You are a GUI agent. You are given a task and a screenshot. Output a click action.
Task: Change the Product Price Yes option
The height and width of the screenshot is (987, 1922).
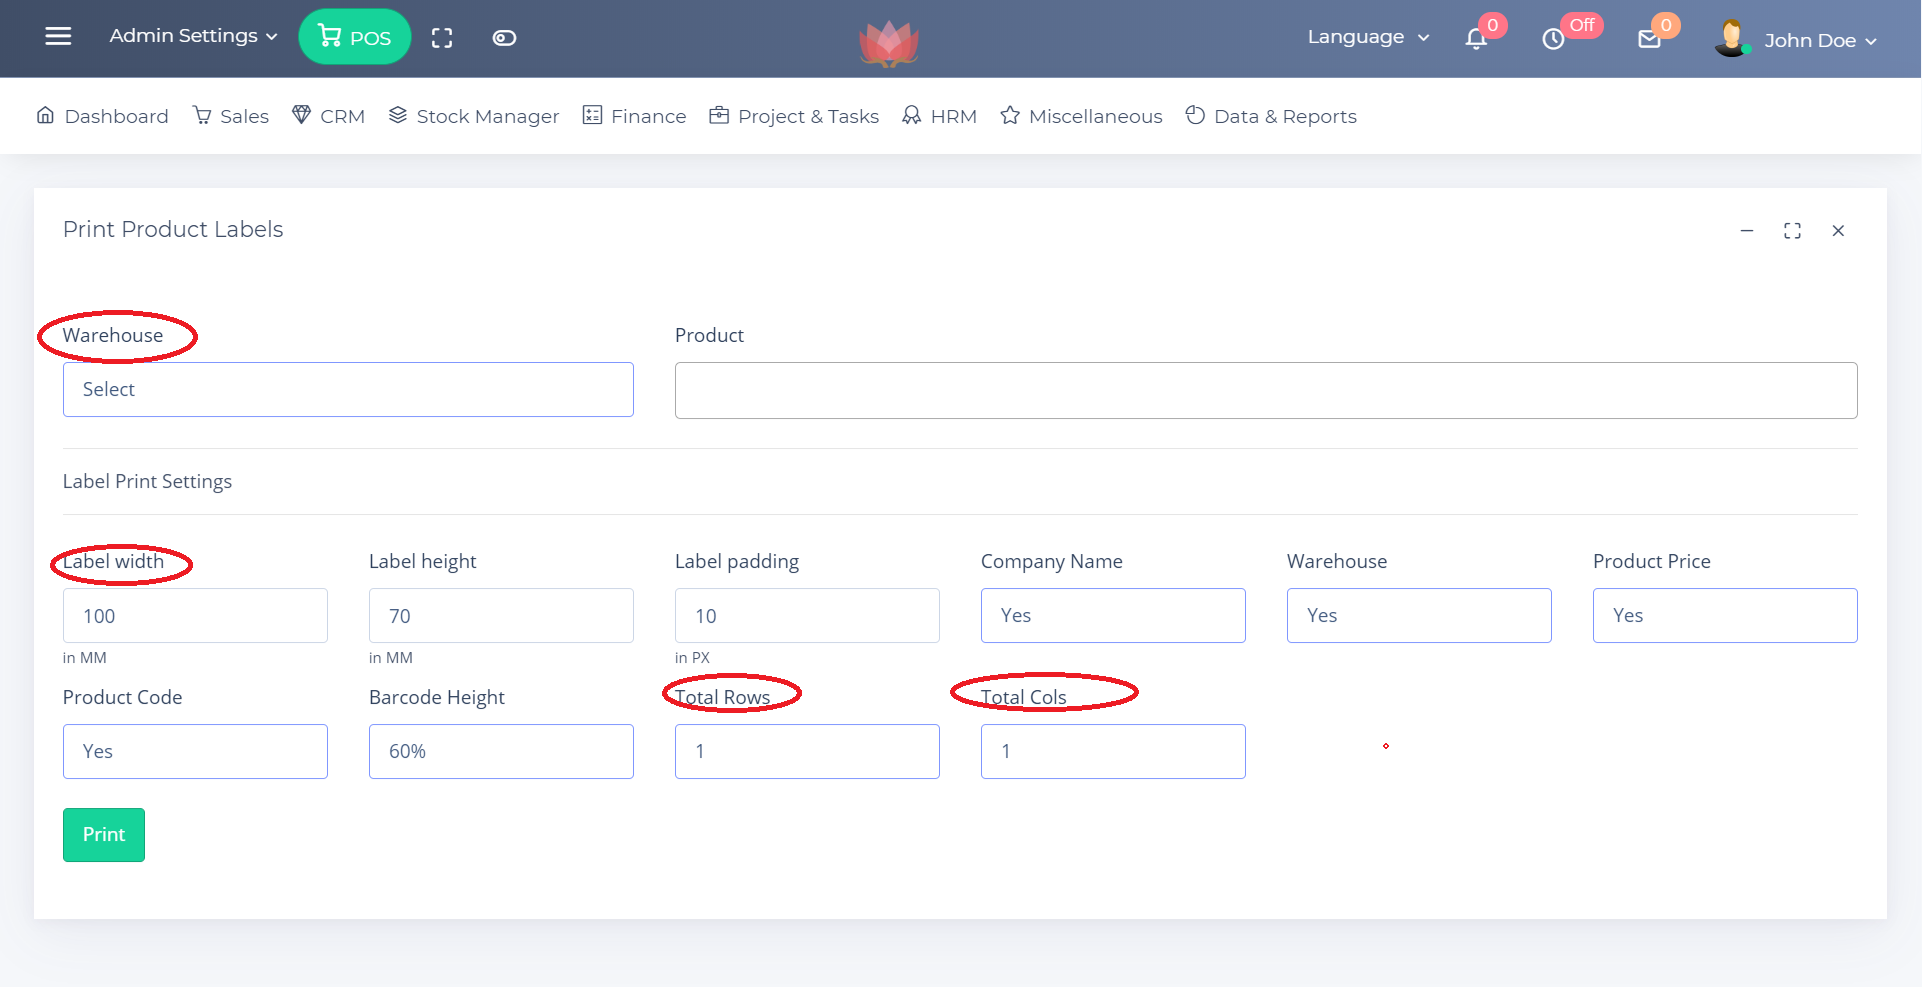(1725, 616)
